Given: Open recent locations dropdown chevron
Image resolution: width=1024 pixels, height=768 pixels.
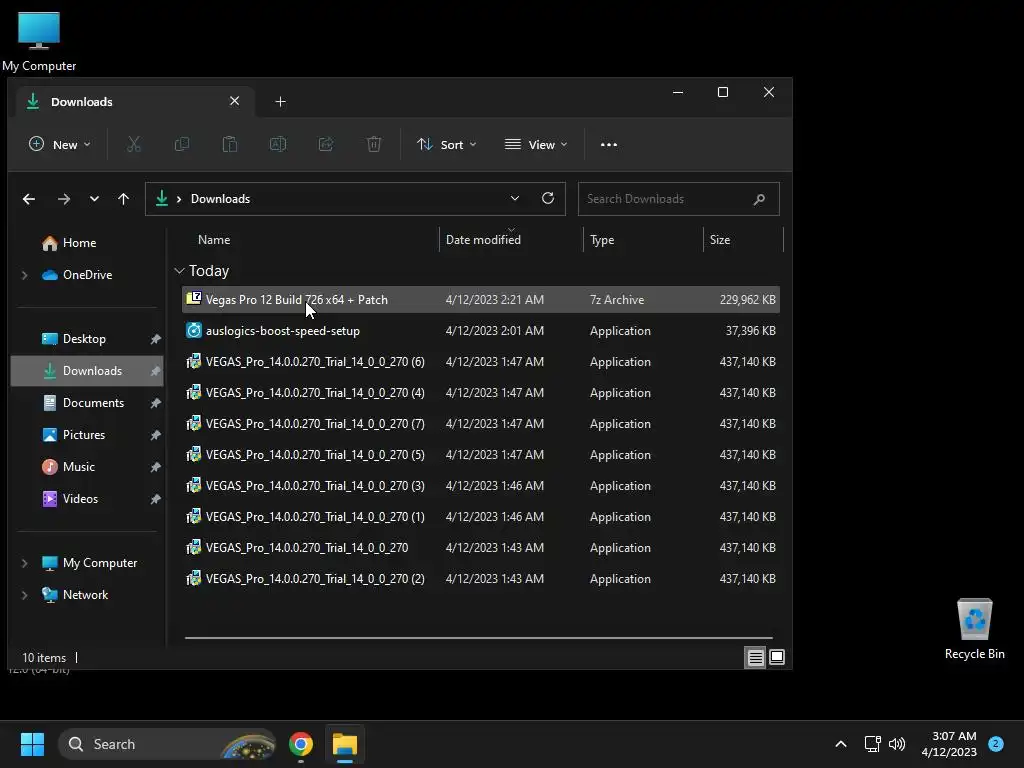Looking at the screenshot, I should click(x=95, y=199).
